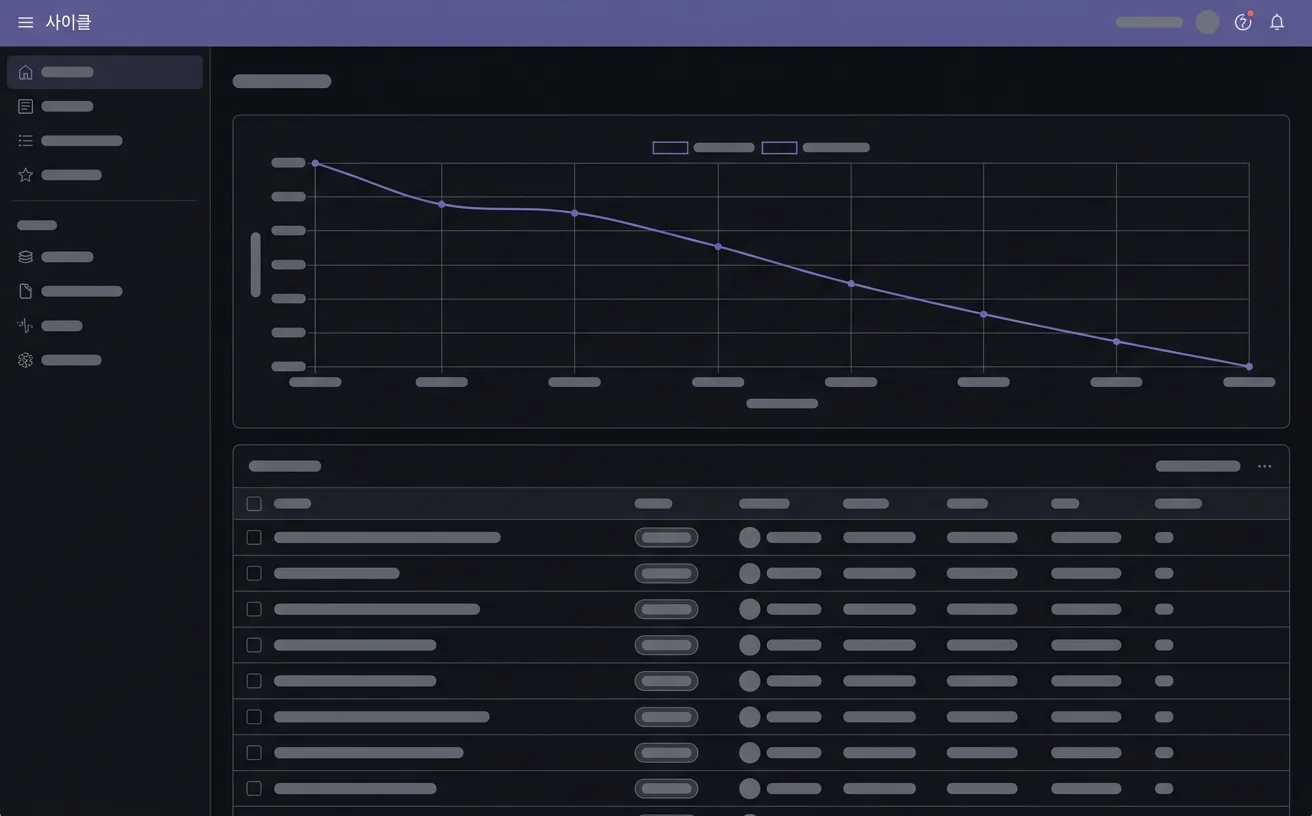Click the first data point on line chart

point(315,163)
